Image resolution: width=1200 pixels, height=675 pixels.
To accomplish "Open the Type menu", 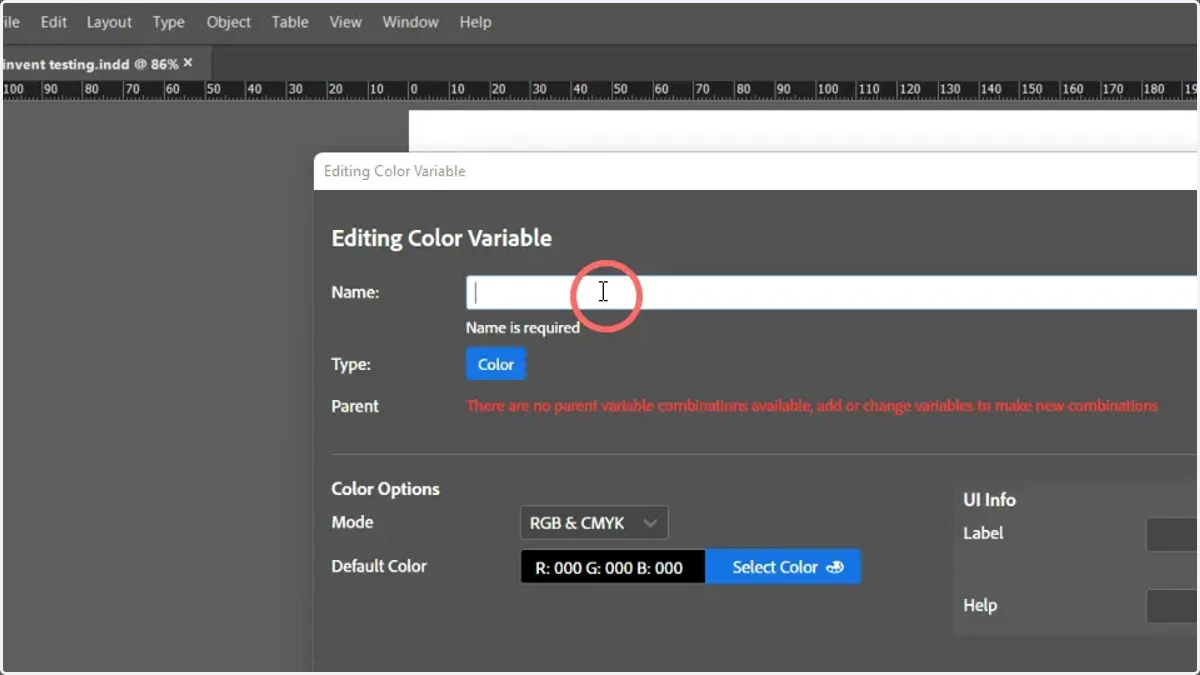I will point(168,22).
